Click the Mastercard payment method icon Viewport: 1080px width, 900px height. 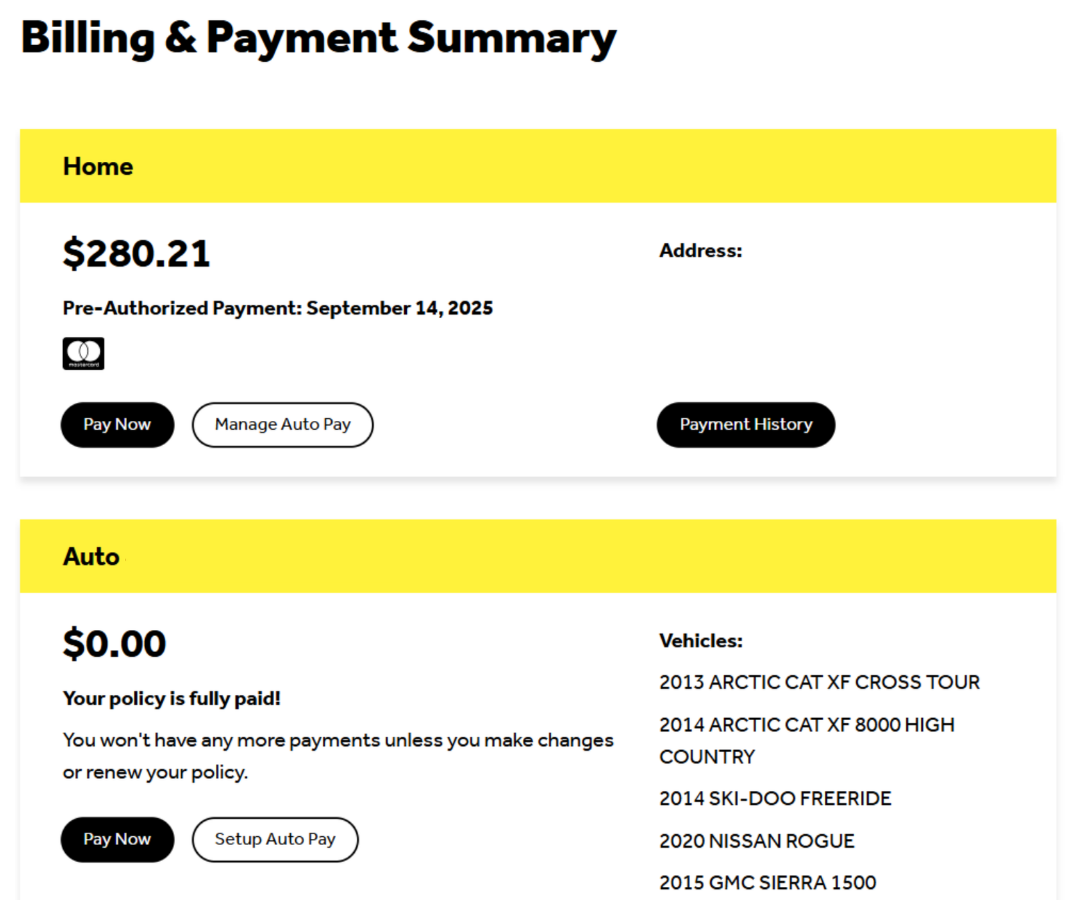[83, 353]
